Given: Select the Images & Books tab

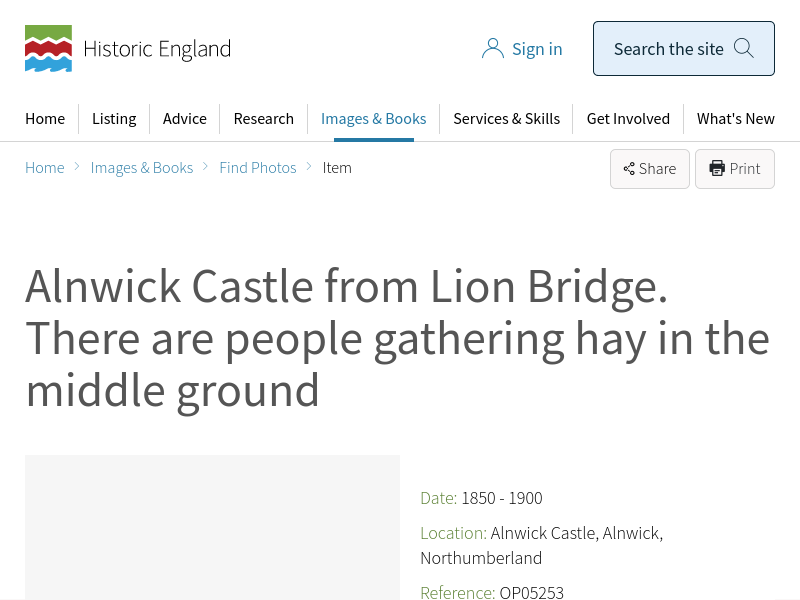Looking at the screenshot, I should click(373, 119).
